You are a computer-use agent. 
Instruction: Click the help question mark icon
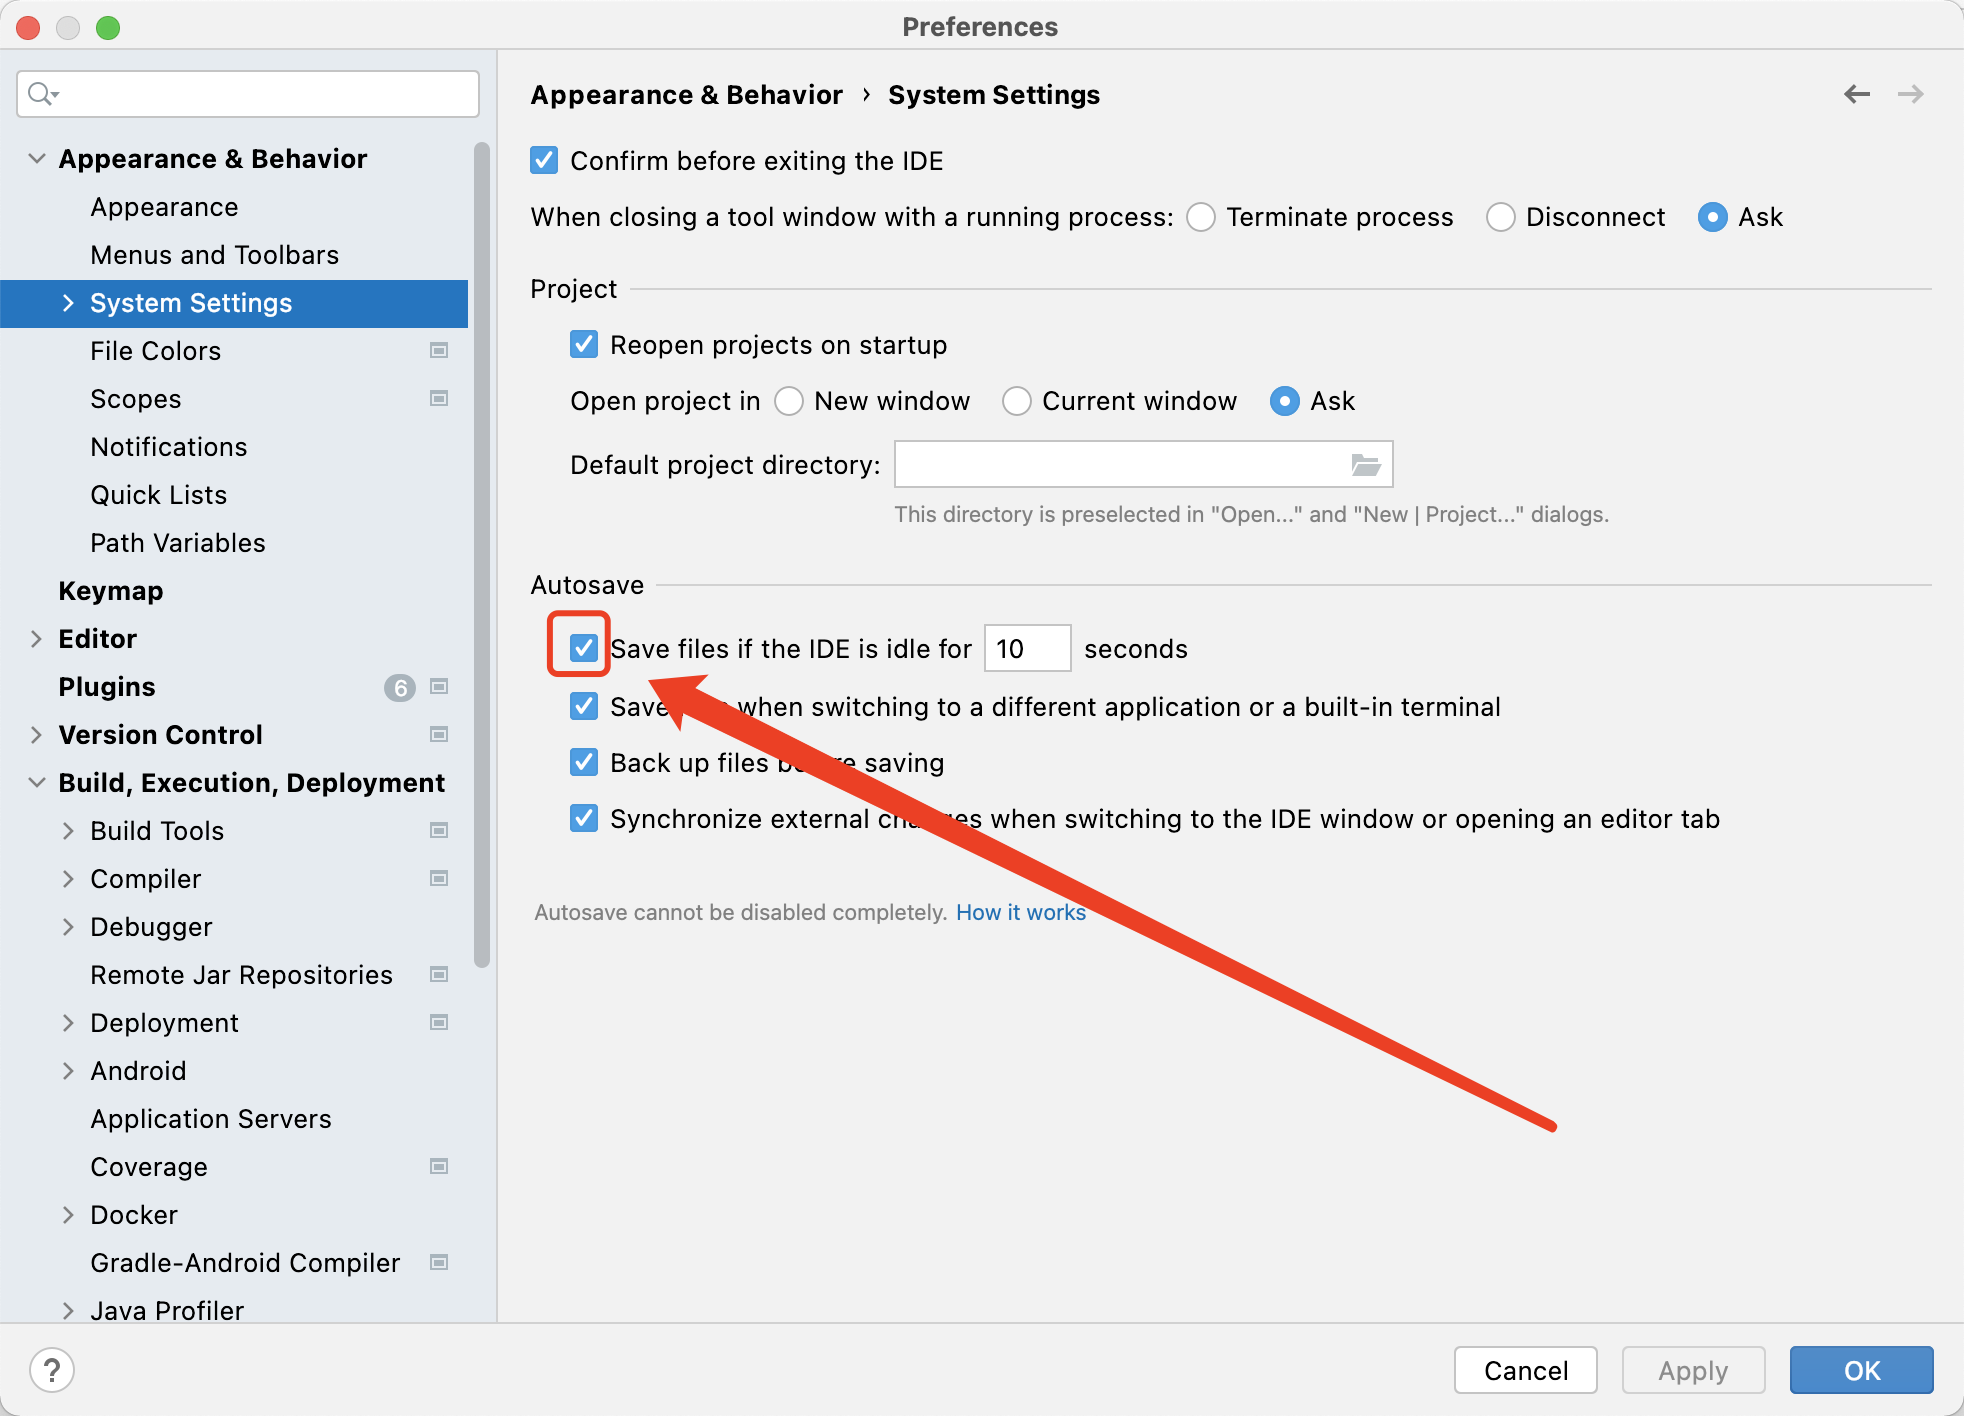coord(52,1369)
